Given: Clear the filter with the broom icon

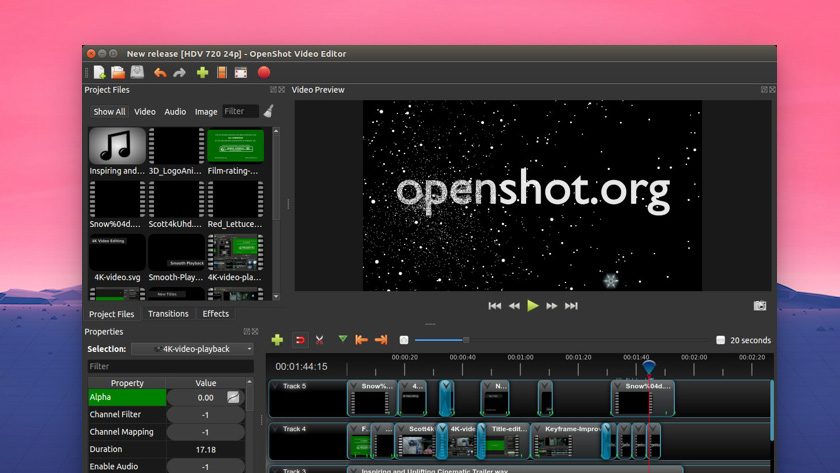Looking at the screenshot, I should coord(268,112).
